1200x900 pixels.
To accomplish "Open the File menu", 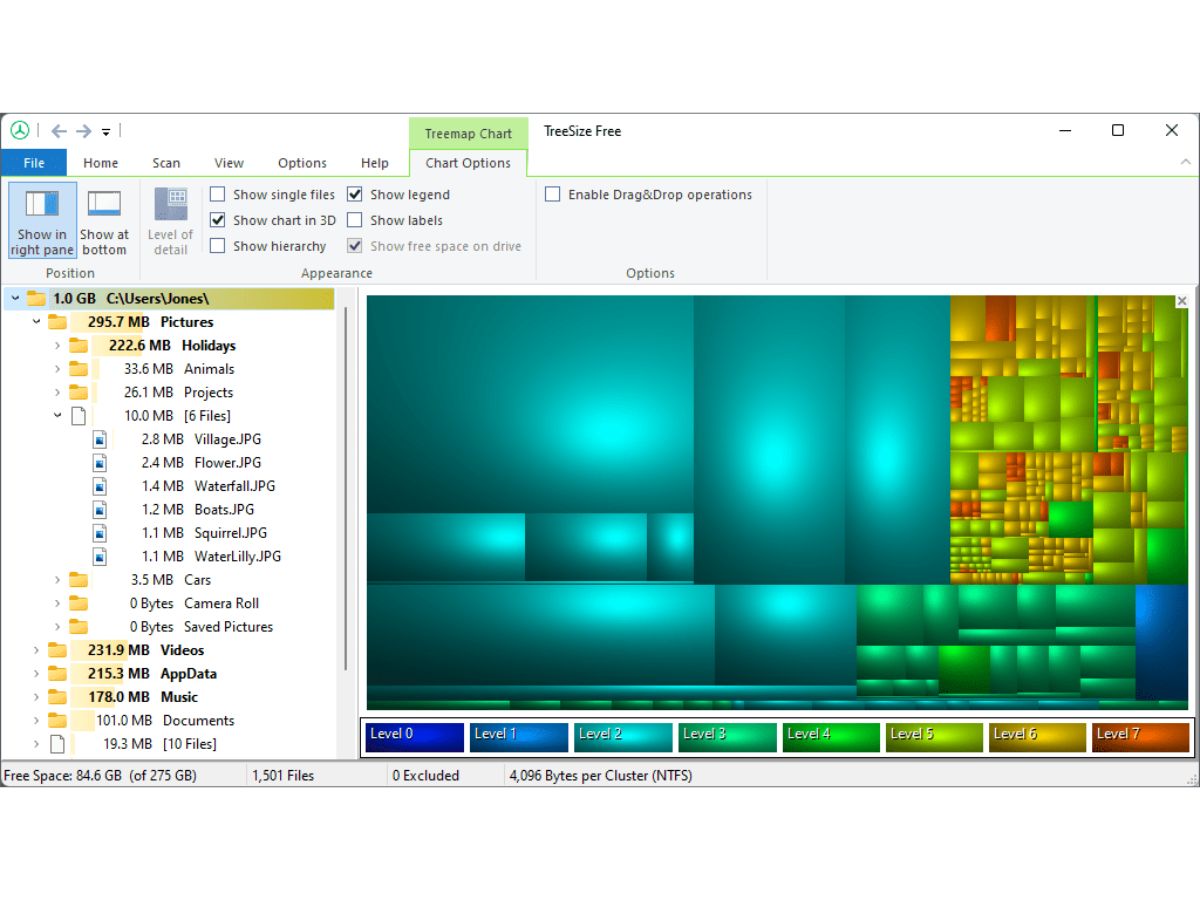I will 34,163.
